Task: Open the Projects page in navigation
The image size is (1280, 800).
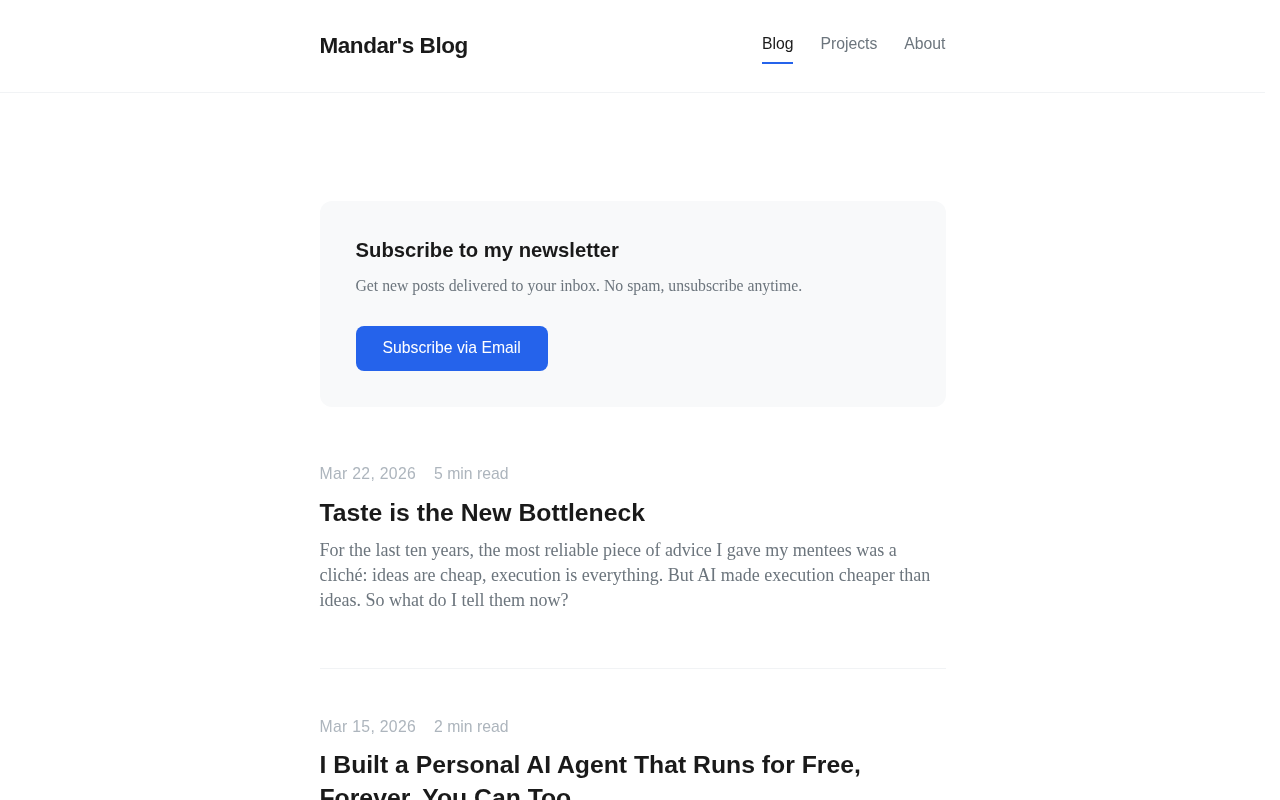Action: [848, 44]
